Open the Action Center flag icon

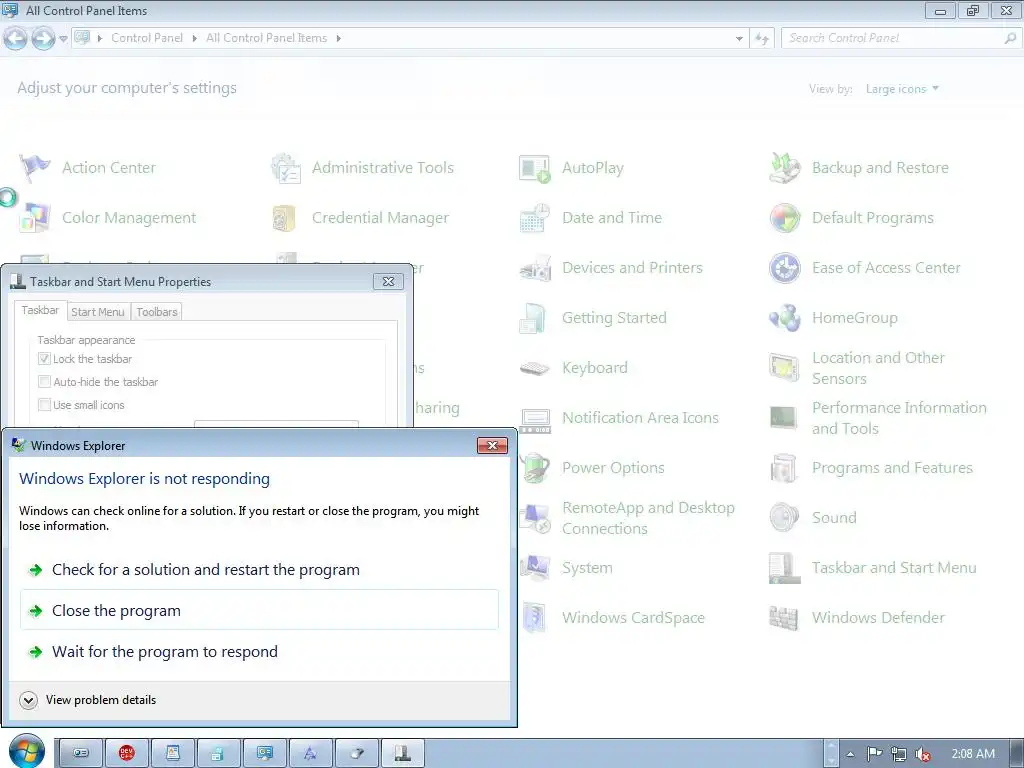pyautogui.click(x=34, y=168)
